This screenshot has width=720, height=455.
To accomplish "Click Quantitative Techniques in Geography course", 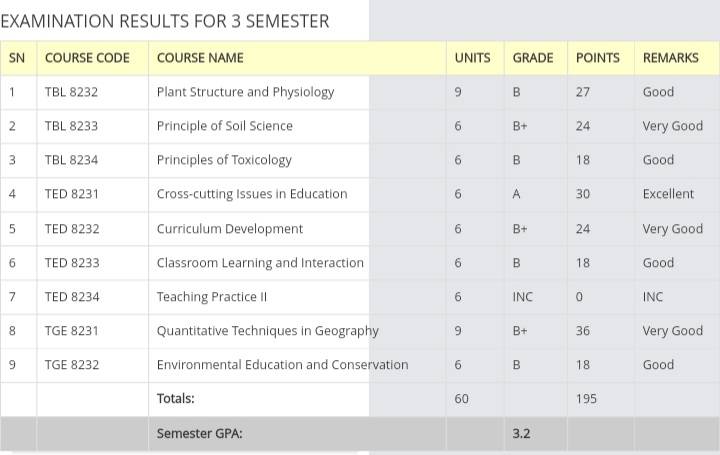I will click(268, 331).
